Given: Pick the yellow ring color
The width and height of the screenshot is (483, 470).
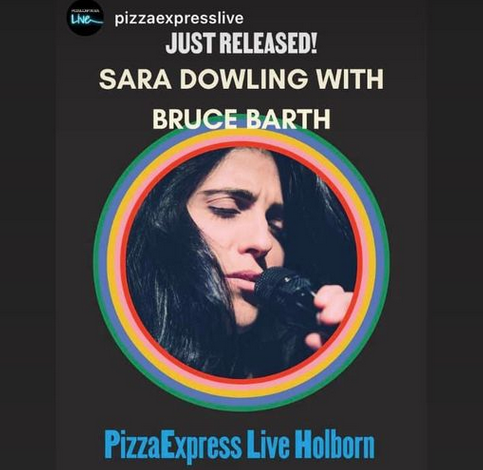Looking at the screenshot, I should coord(112,263).
